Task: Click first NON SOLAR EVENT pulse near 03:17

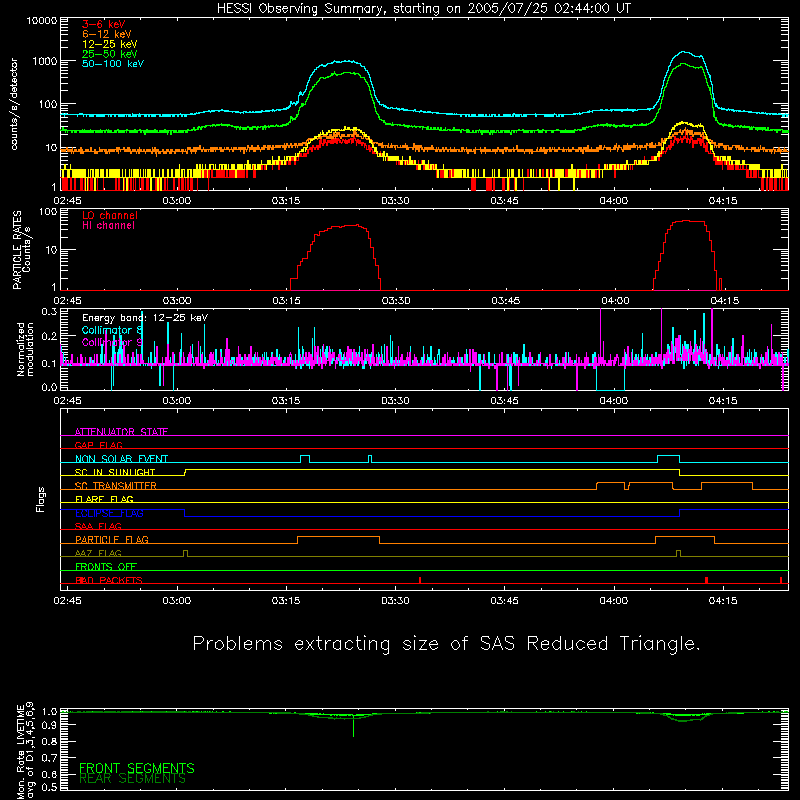Action: pyautogui.click(x=305, y=459)
